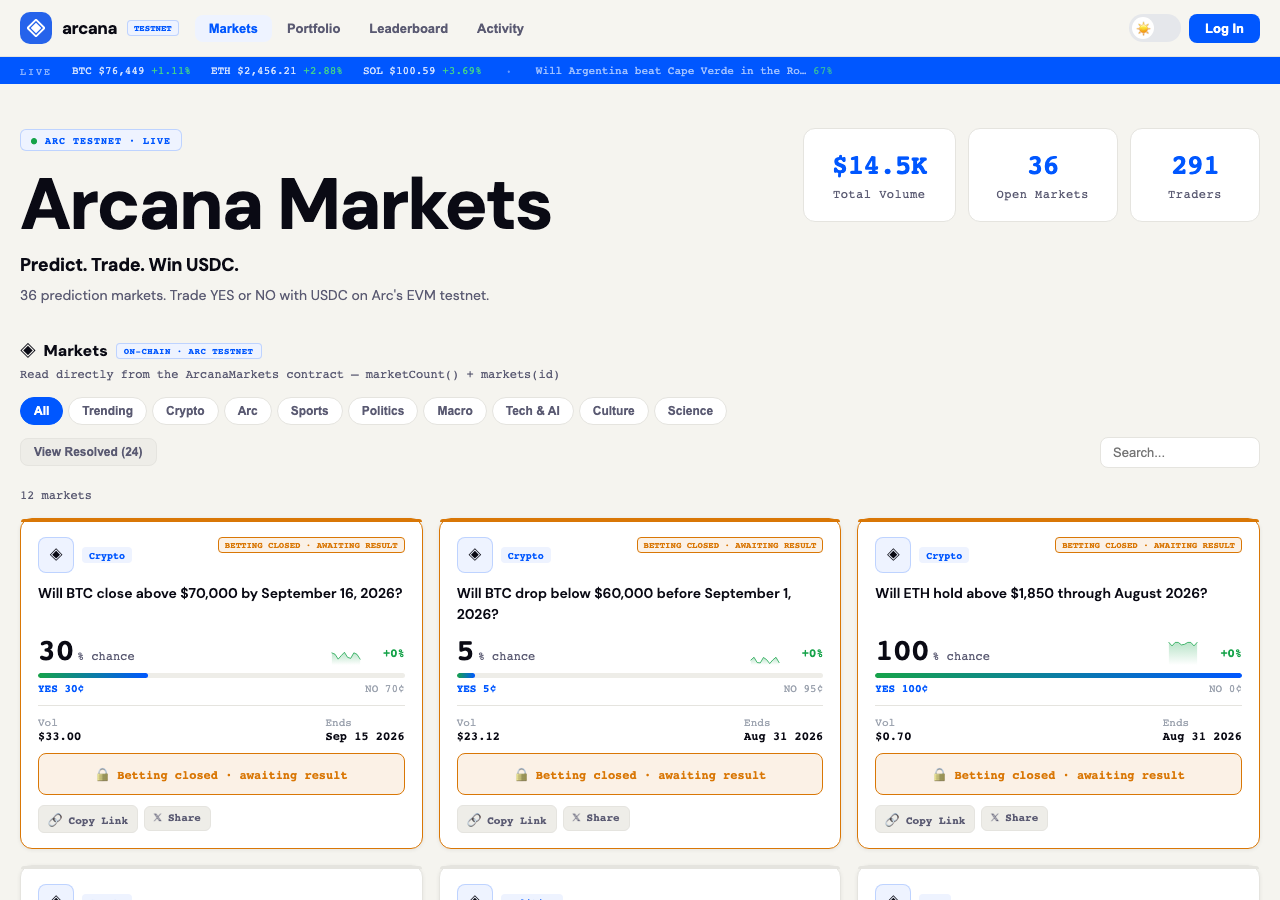
Task: Click the ON-CHAIN · ARC TESTNET badge
Action: click(x=189, y=351)
